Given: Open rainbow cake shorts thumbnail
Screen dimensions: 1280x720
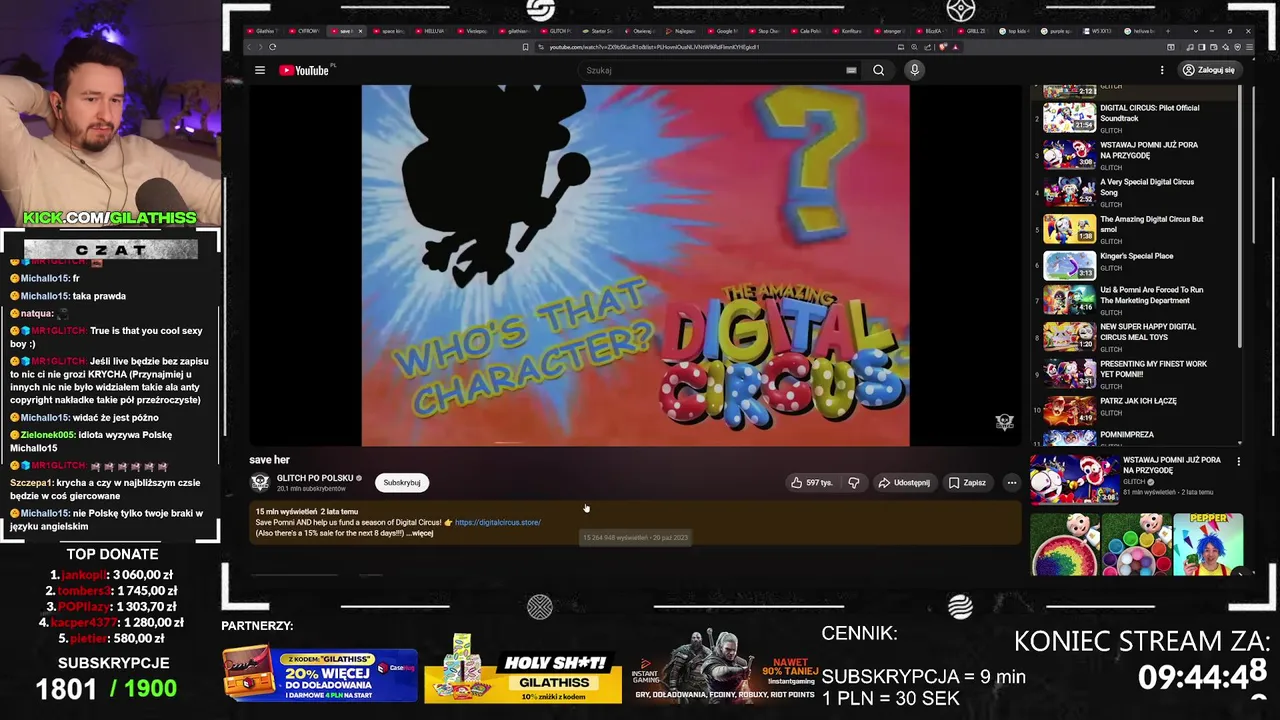Looking at the screenshot, I should pyautogui.click(x=1064, y=544).
